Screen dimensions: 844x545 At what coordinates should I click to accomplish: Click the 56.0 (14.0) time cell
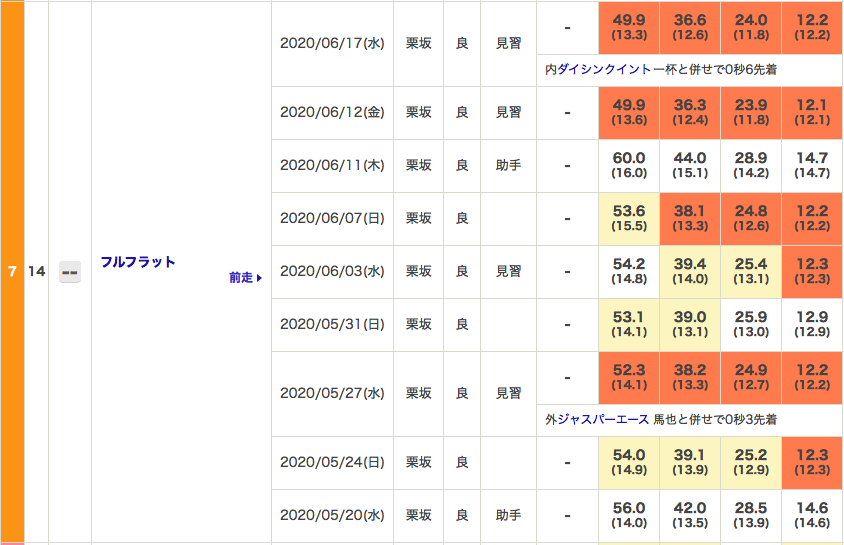(x=629, y=515)
